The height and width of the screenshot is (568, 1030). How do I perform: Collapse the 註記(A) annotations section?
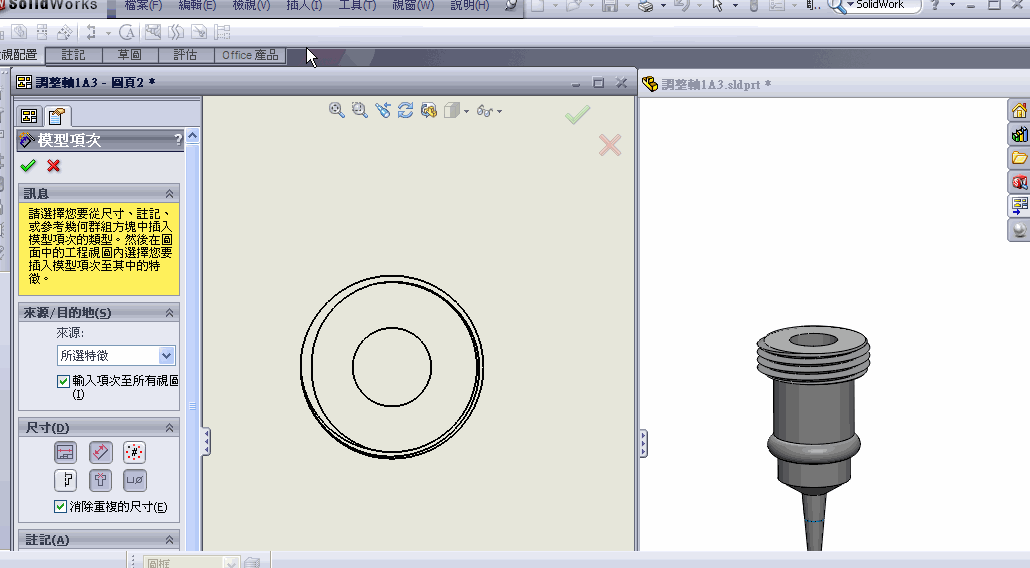(169, 540)
